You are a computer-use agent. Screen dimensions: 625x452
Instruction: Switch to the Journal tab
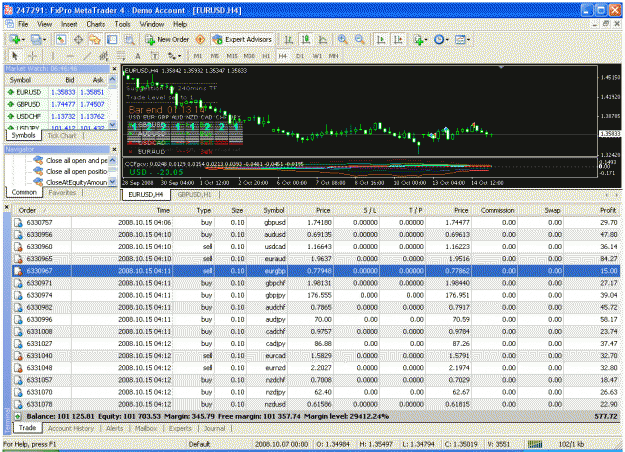tap(214, 428)
